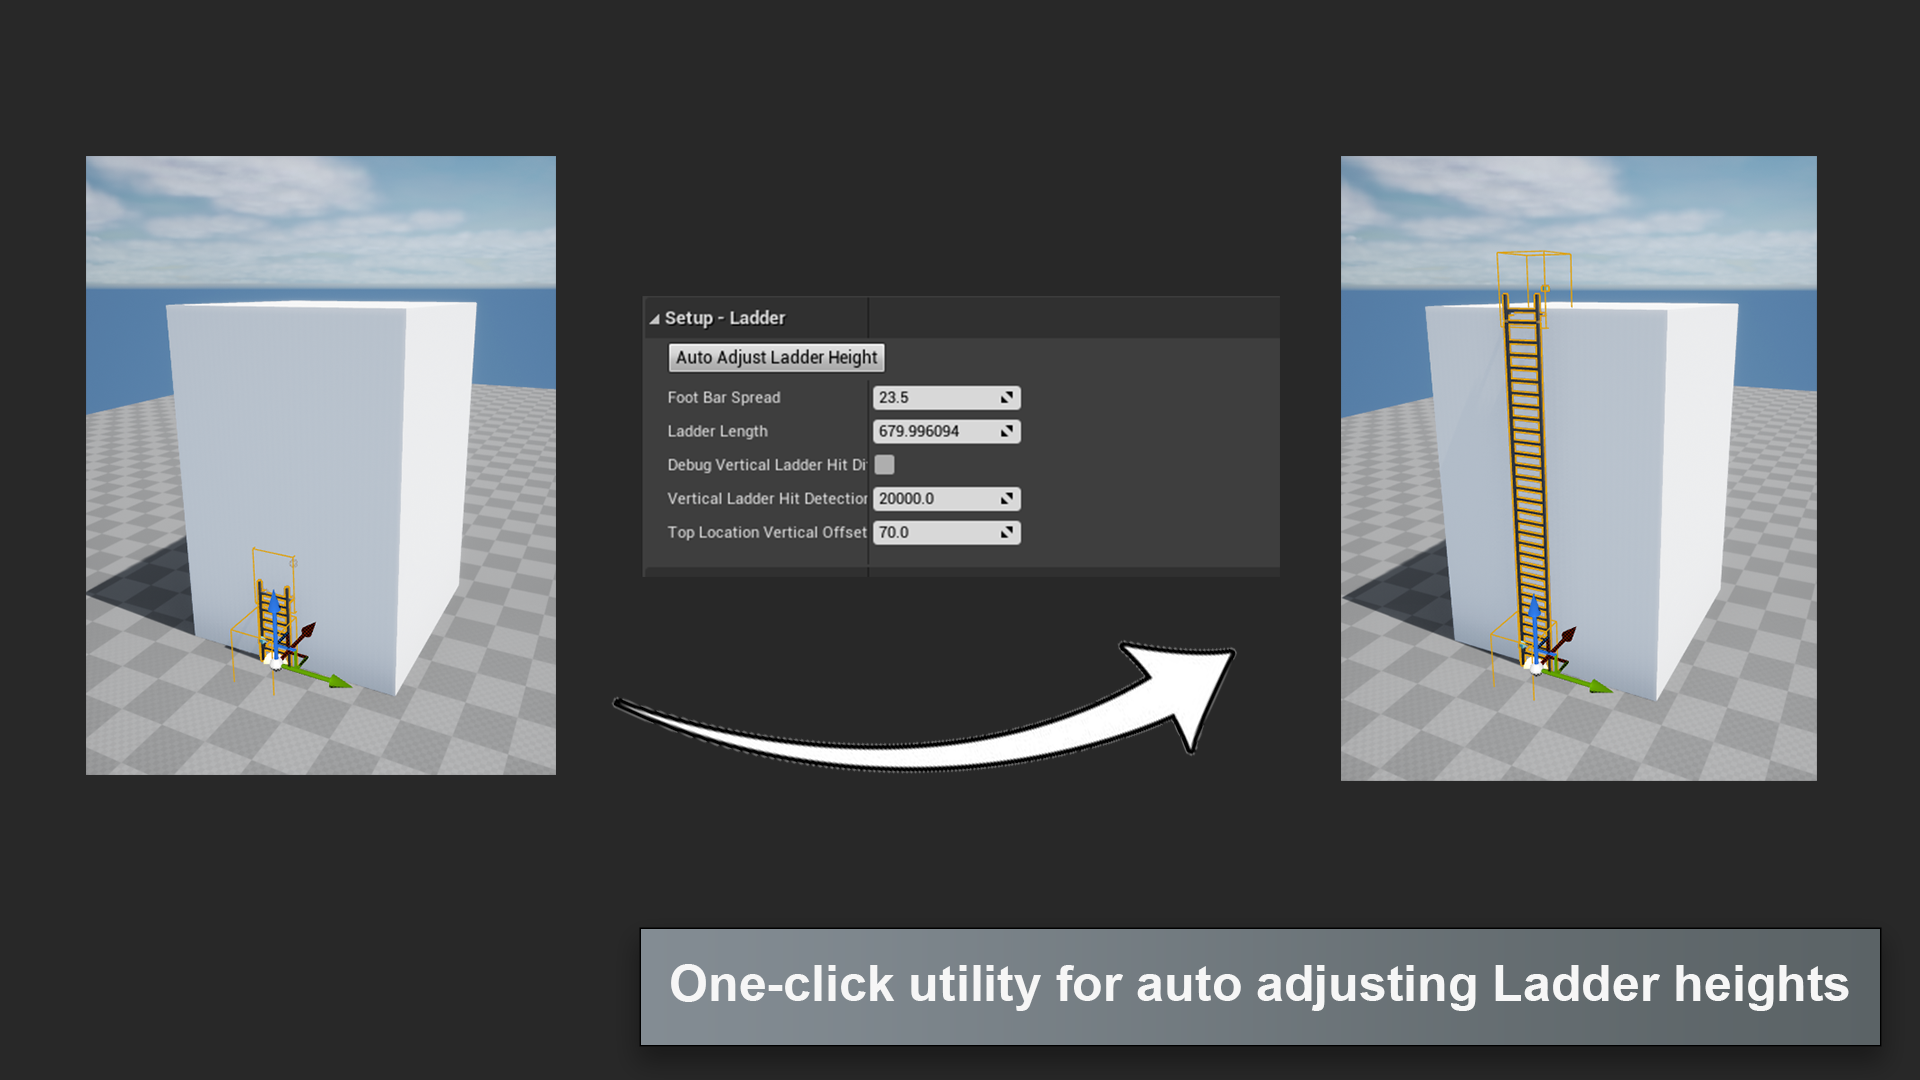Click the Foot Bar Spread spin arrow icon
The width and height of the screenshot is (1920, 1080).
tap(1007, 398)
